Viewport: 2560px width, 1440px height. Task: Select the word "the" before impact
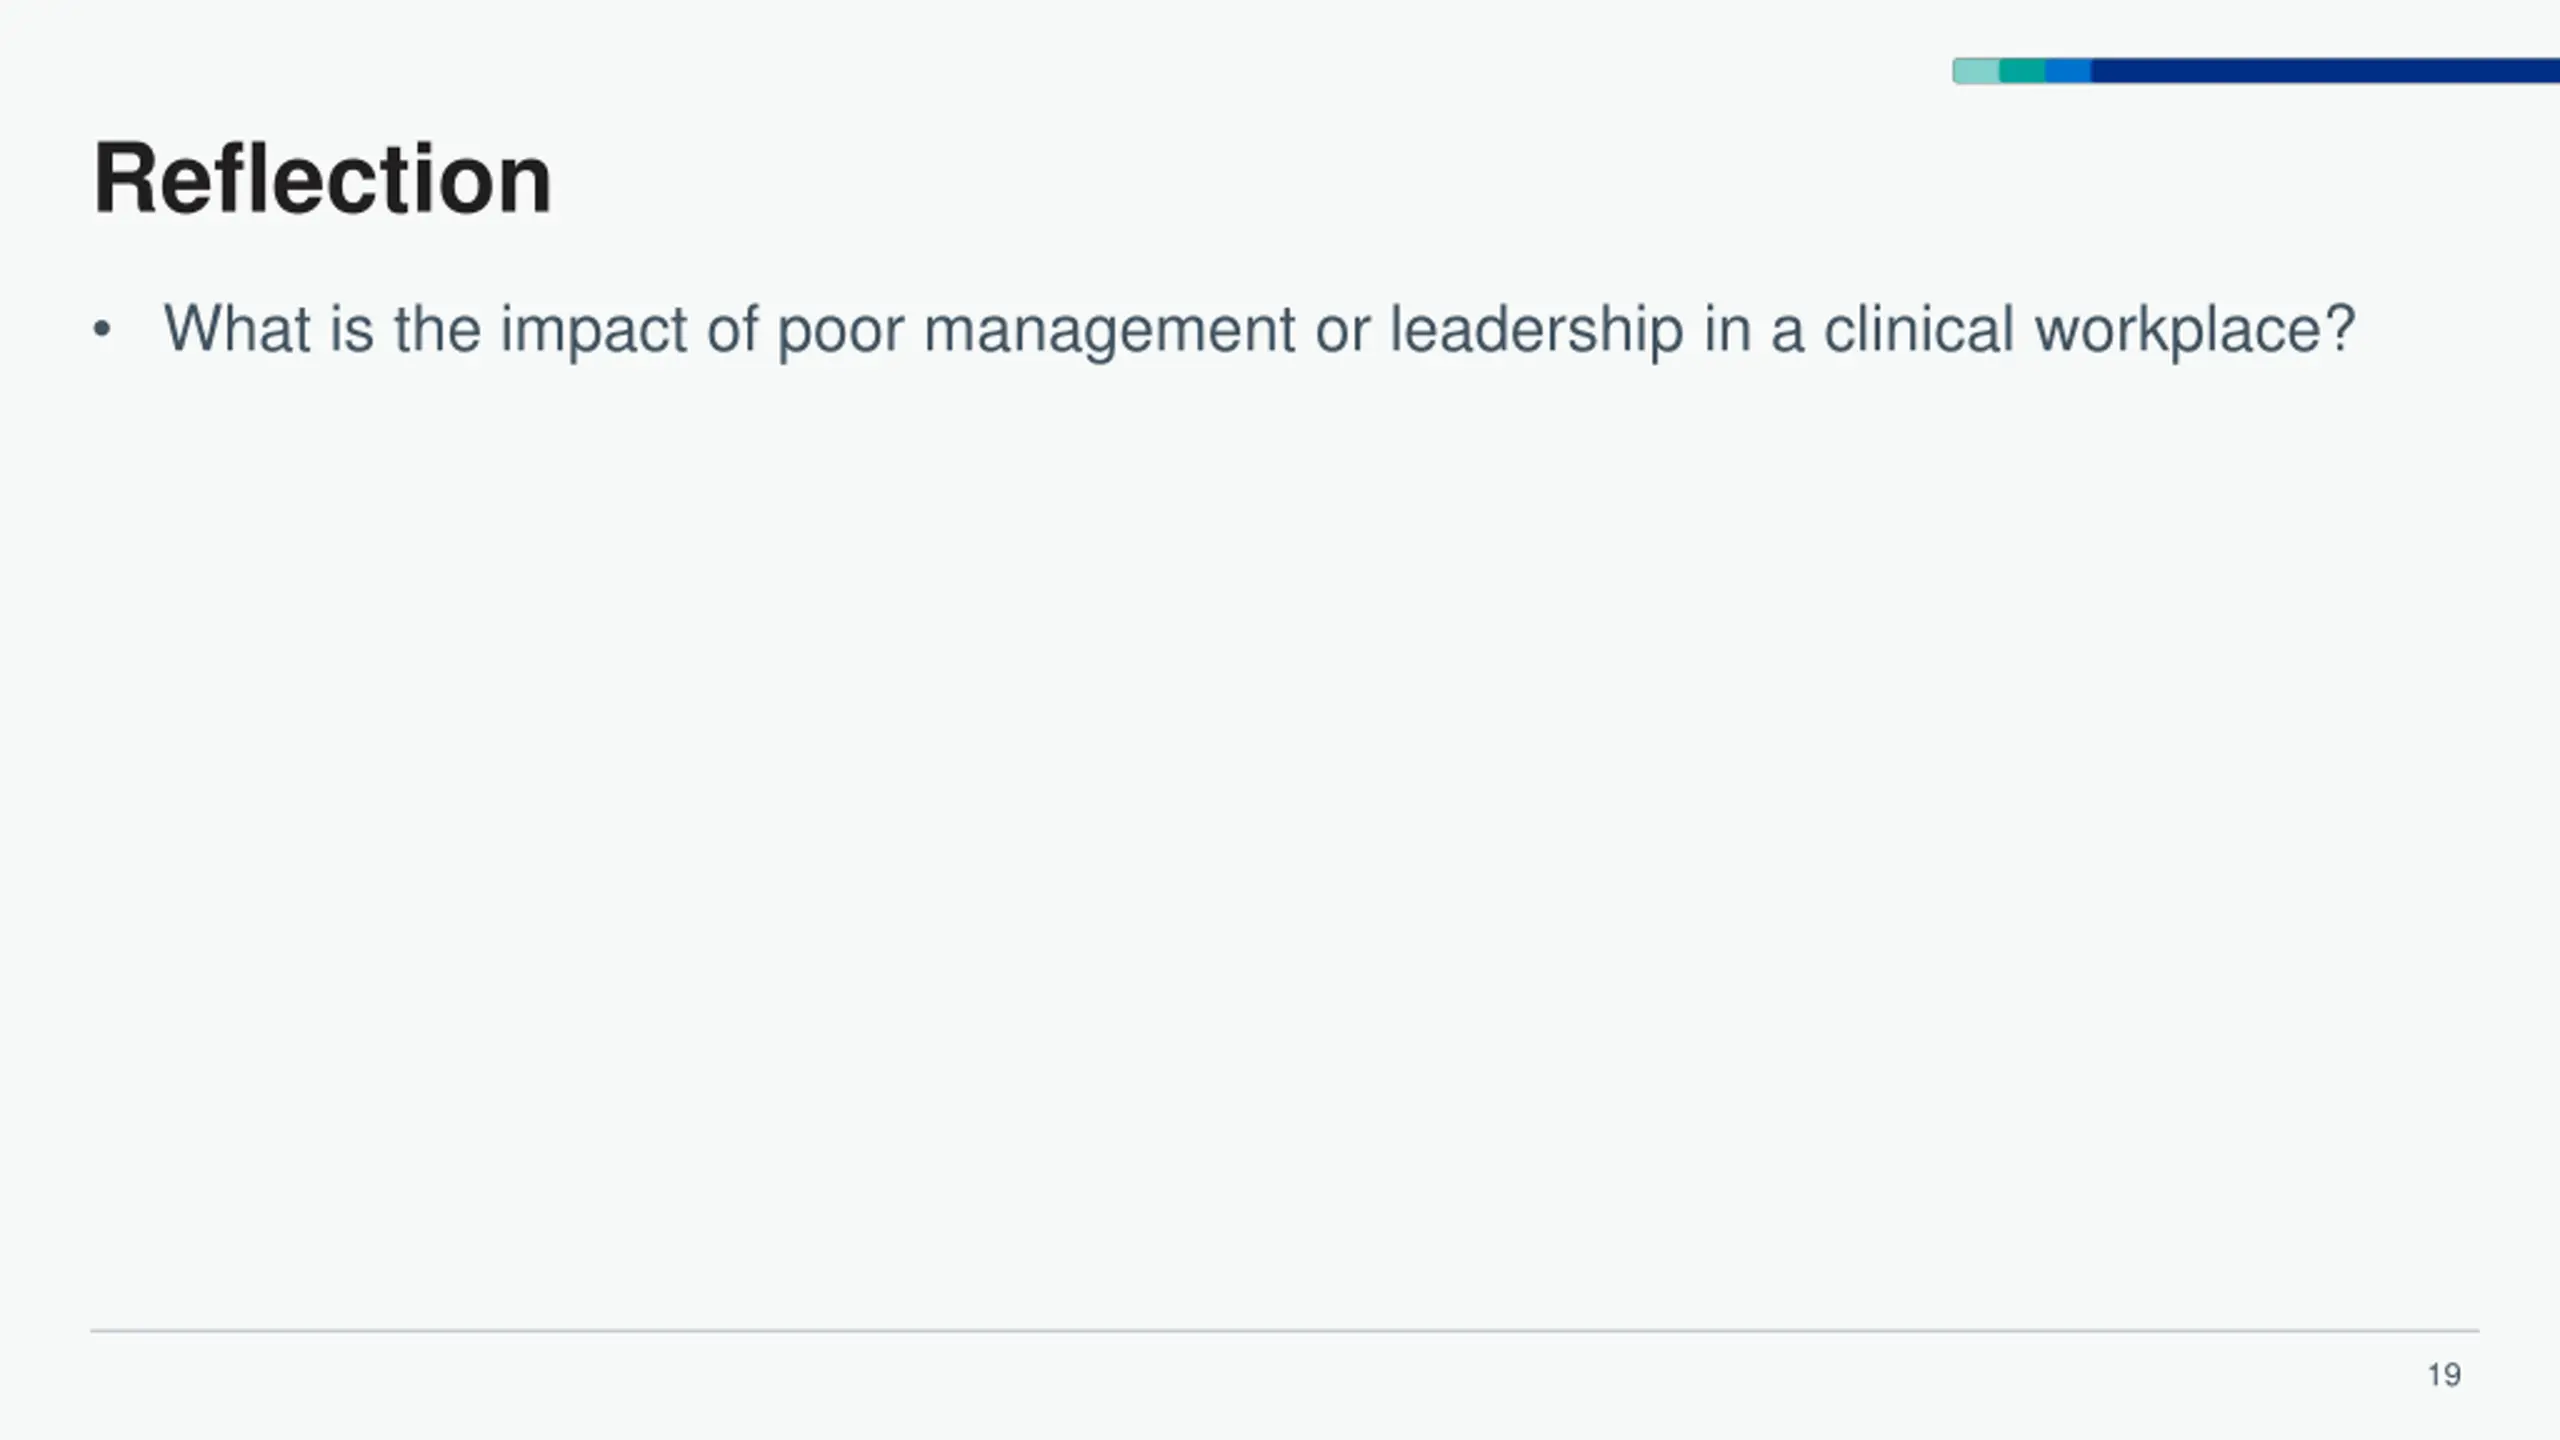click(x=437, y=329)
